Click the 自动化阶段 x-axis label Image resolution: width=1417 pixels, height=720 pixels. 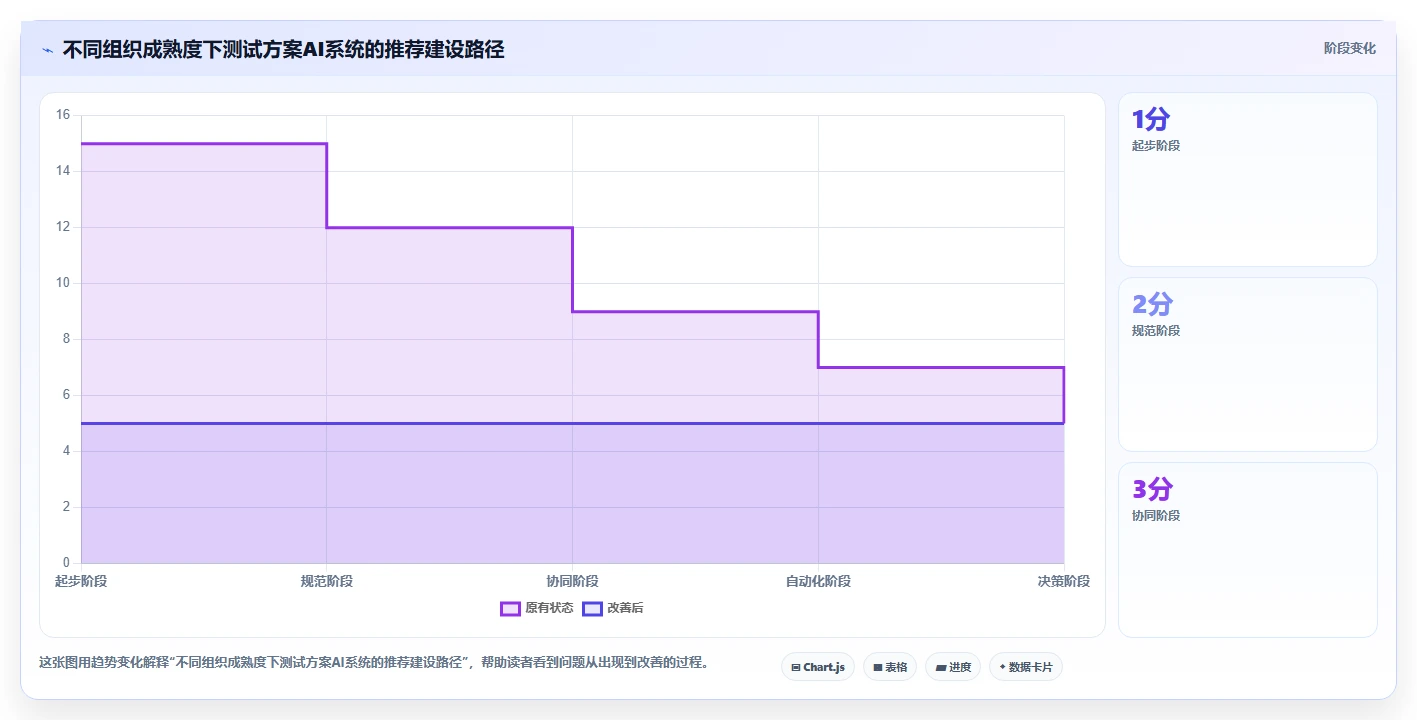tap(818, 581)
